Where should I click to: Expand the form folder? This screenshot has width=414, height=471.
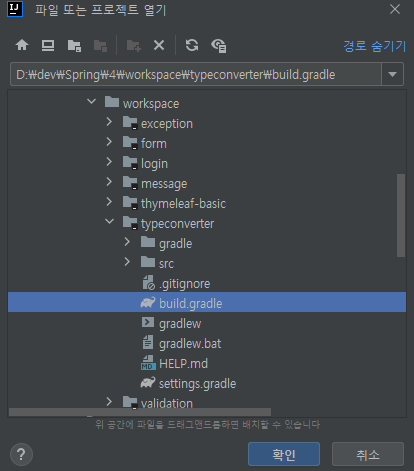tap(109, 142)
